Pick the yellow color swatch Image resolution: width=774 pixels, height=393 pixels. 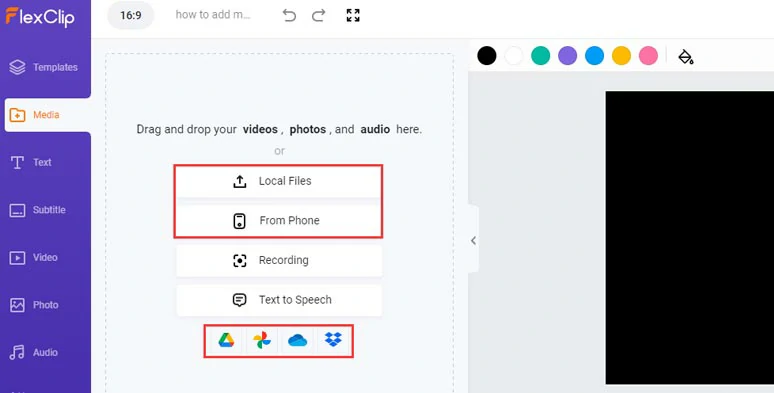coord(621,56)
